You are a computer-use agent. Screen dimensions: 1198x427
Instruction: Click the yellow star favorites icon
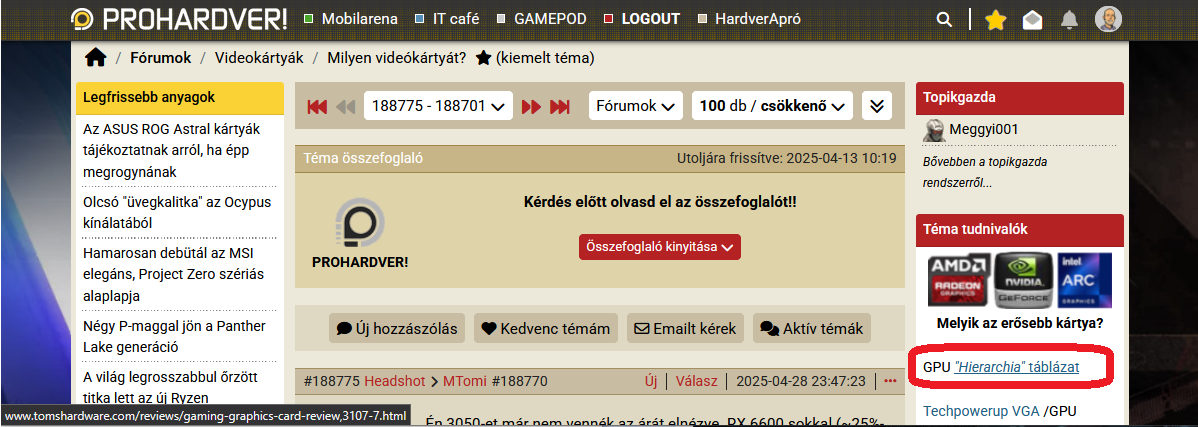coord(996,20)
